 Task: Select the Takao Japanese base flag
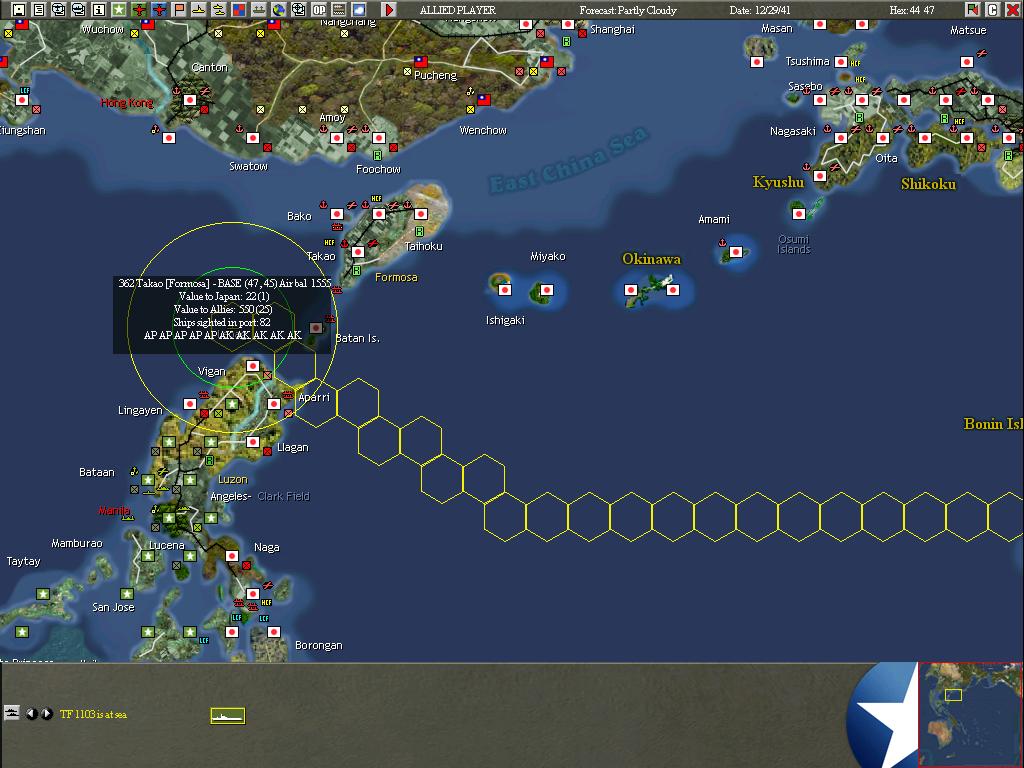pyautogui.click(x=358, y=252)
